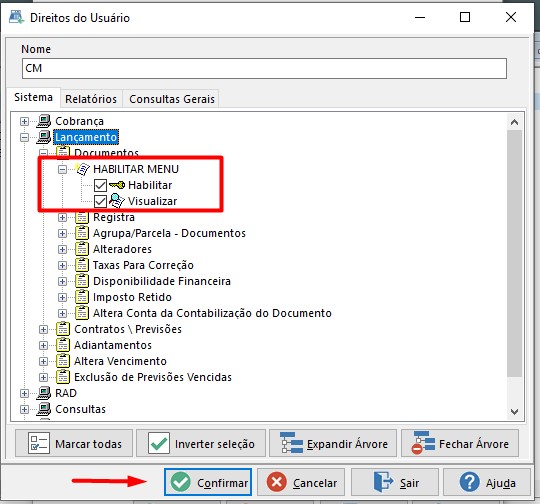Expand the Disponibilidade Financeira node
This screenshot has width=540, height=504.
62,281
